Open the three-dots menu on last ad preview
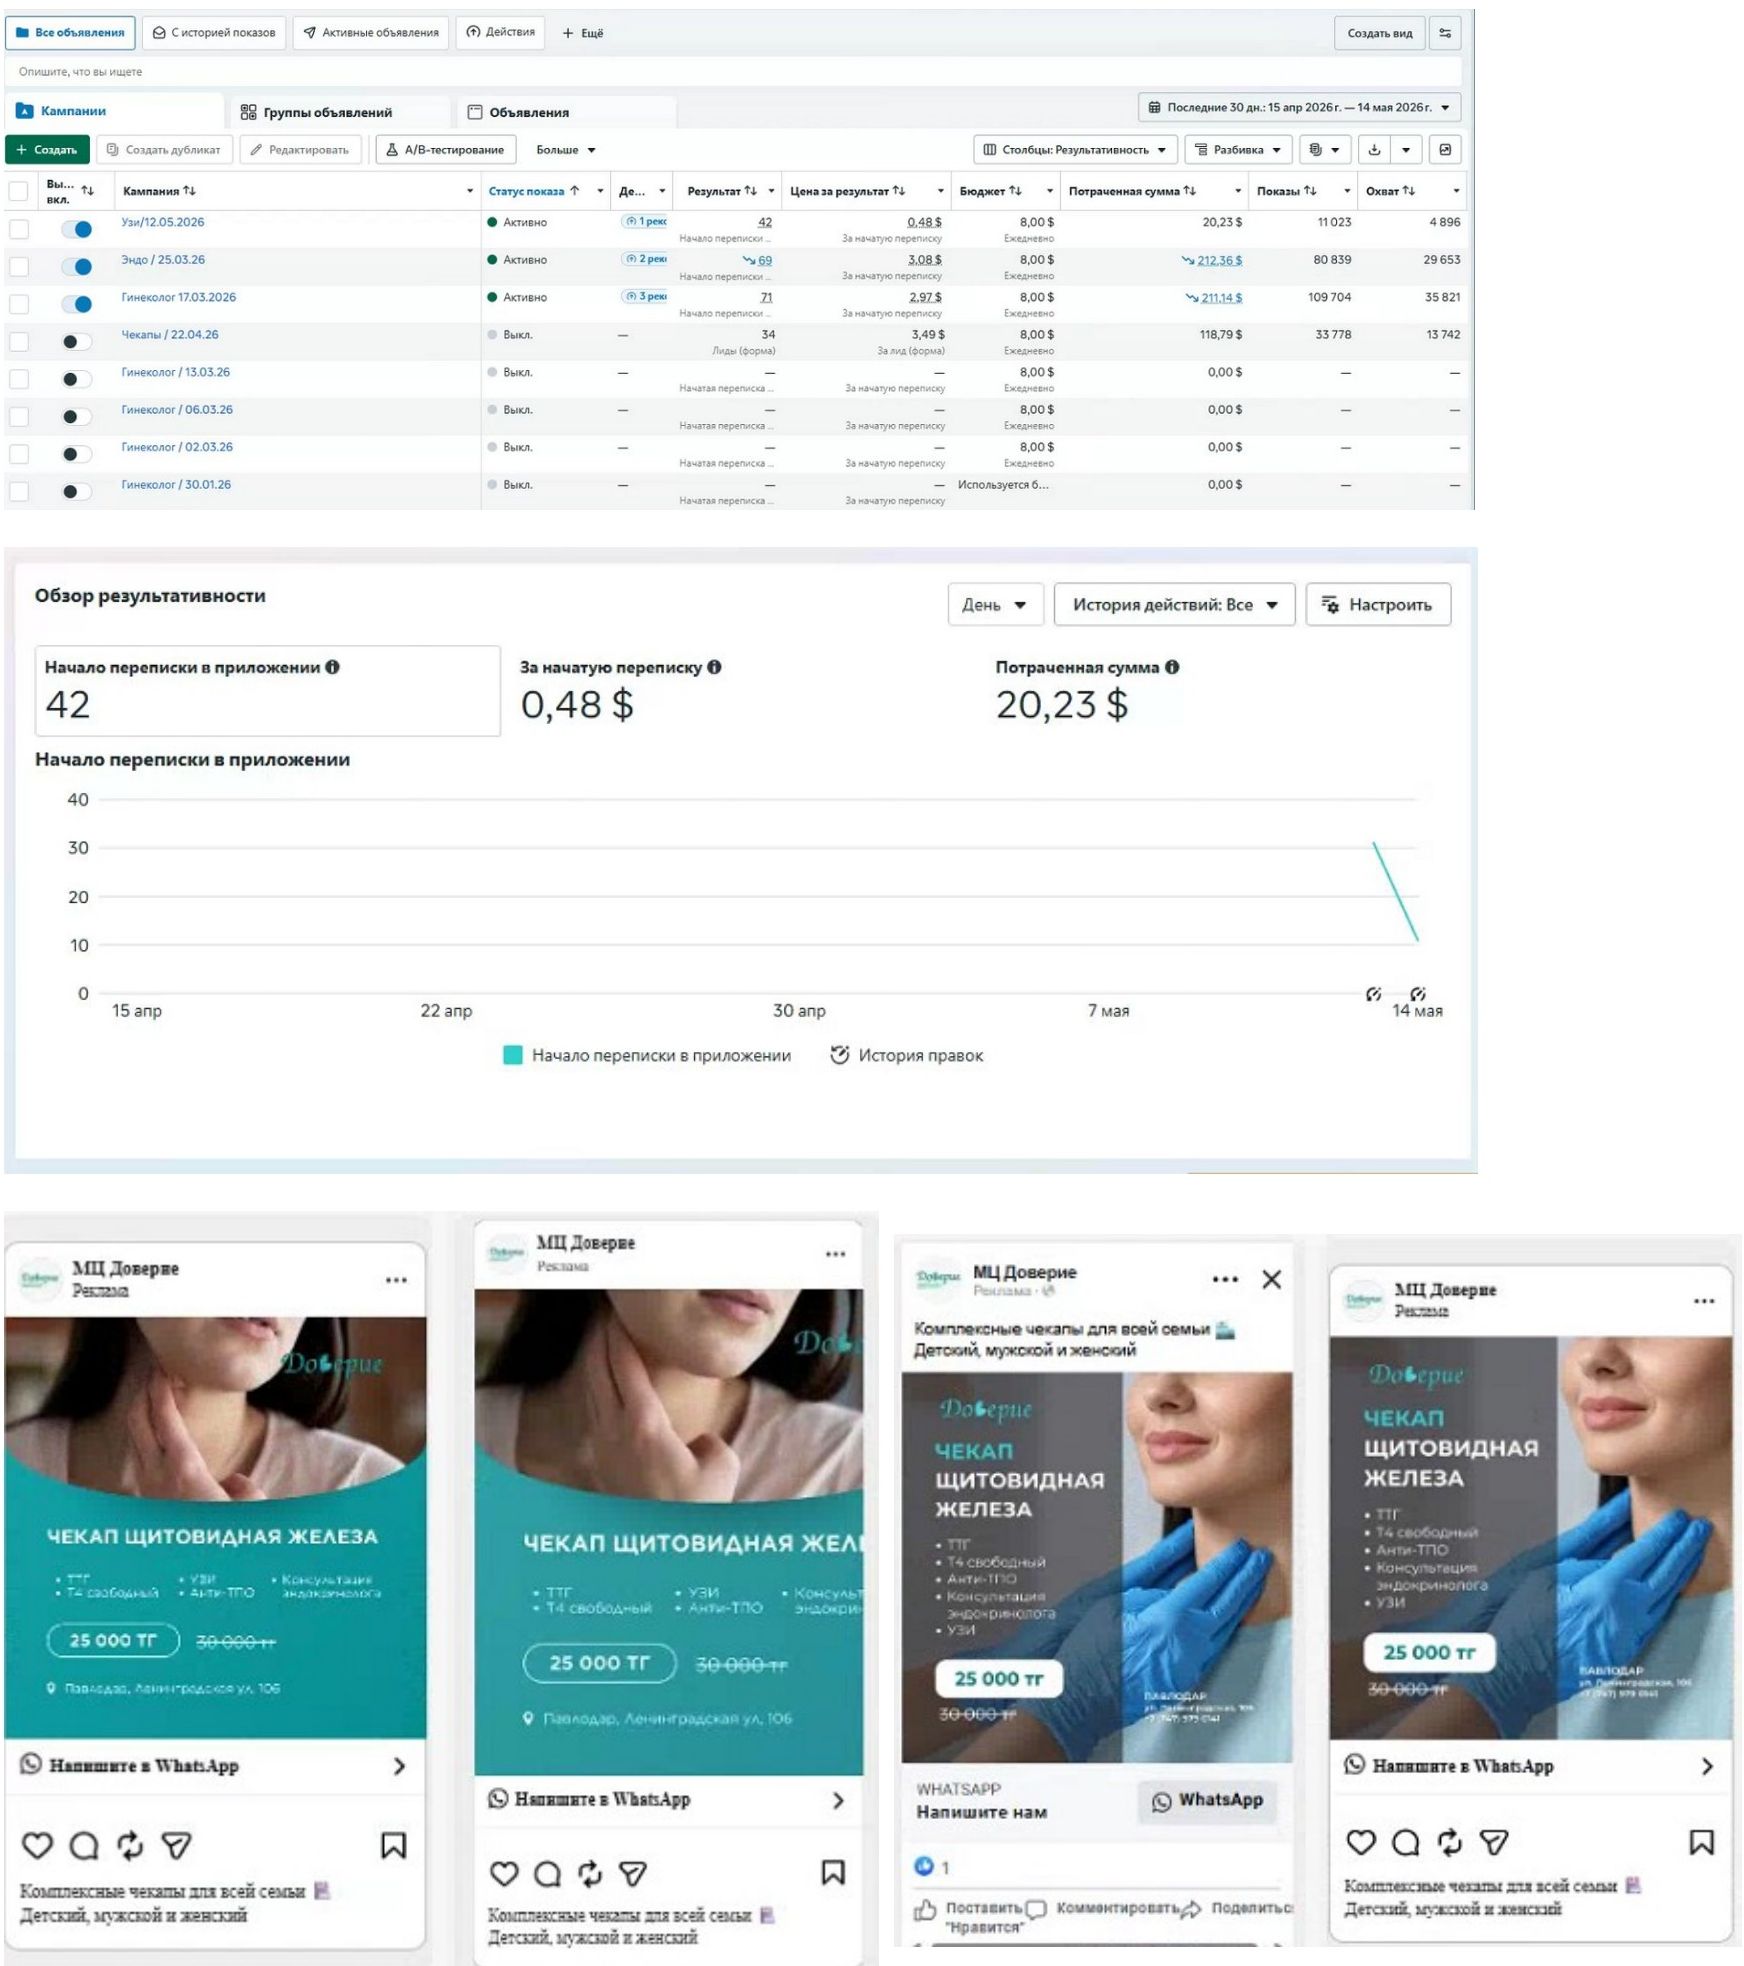The height and width of the screenshot is (1966, 1744). tap(1704, 1301)
